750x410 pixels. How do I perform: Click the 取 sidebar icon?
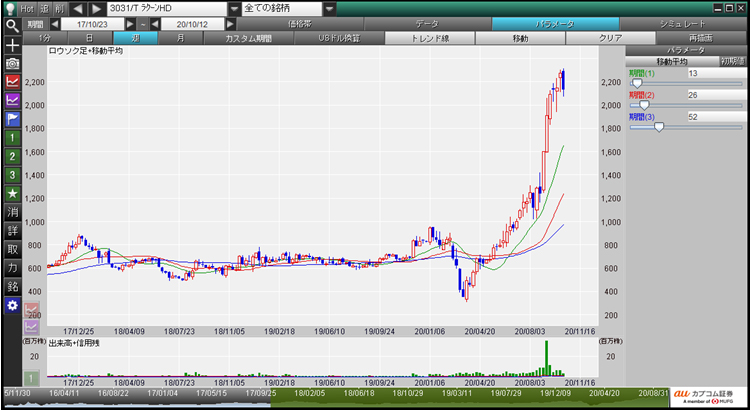12,249
